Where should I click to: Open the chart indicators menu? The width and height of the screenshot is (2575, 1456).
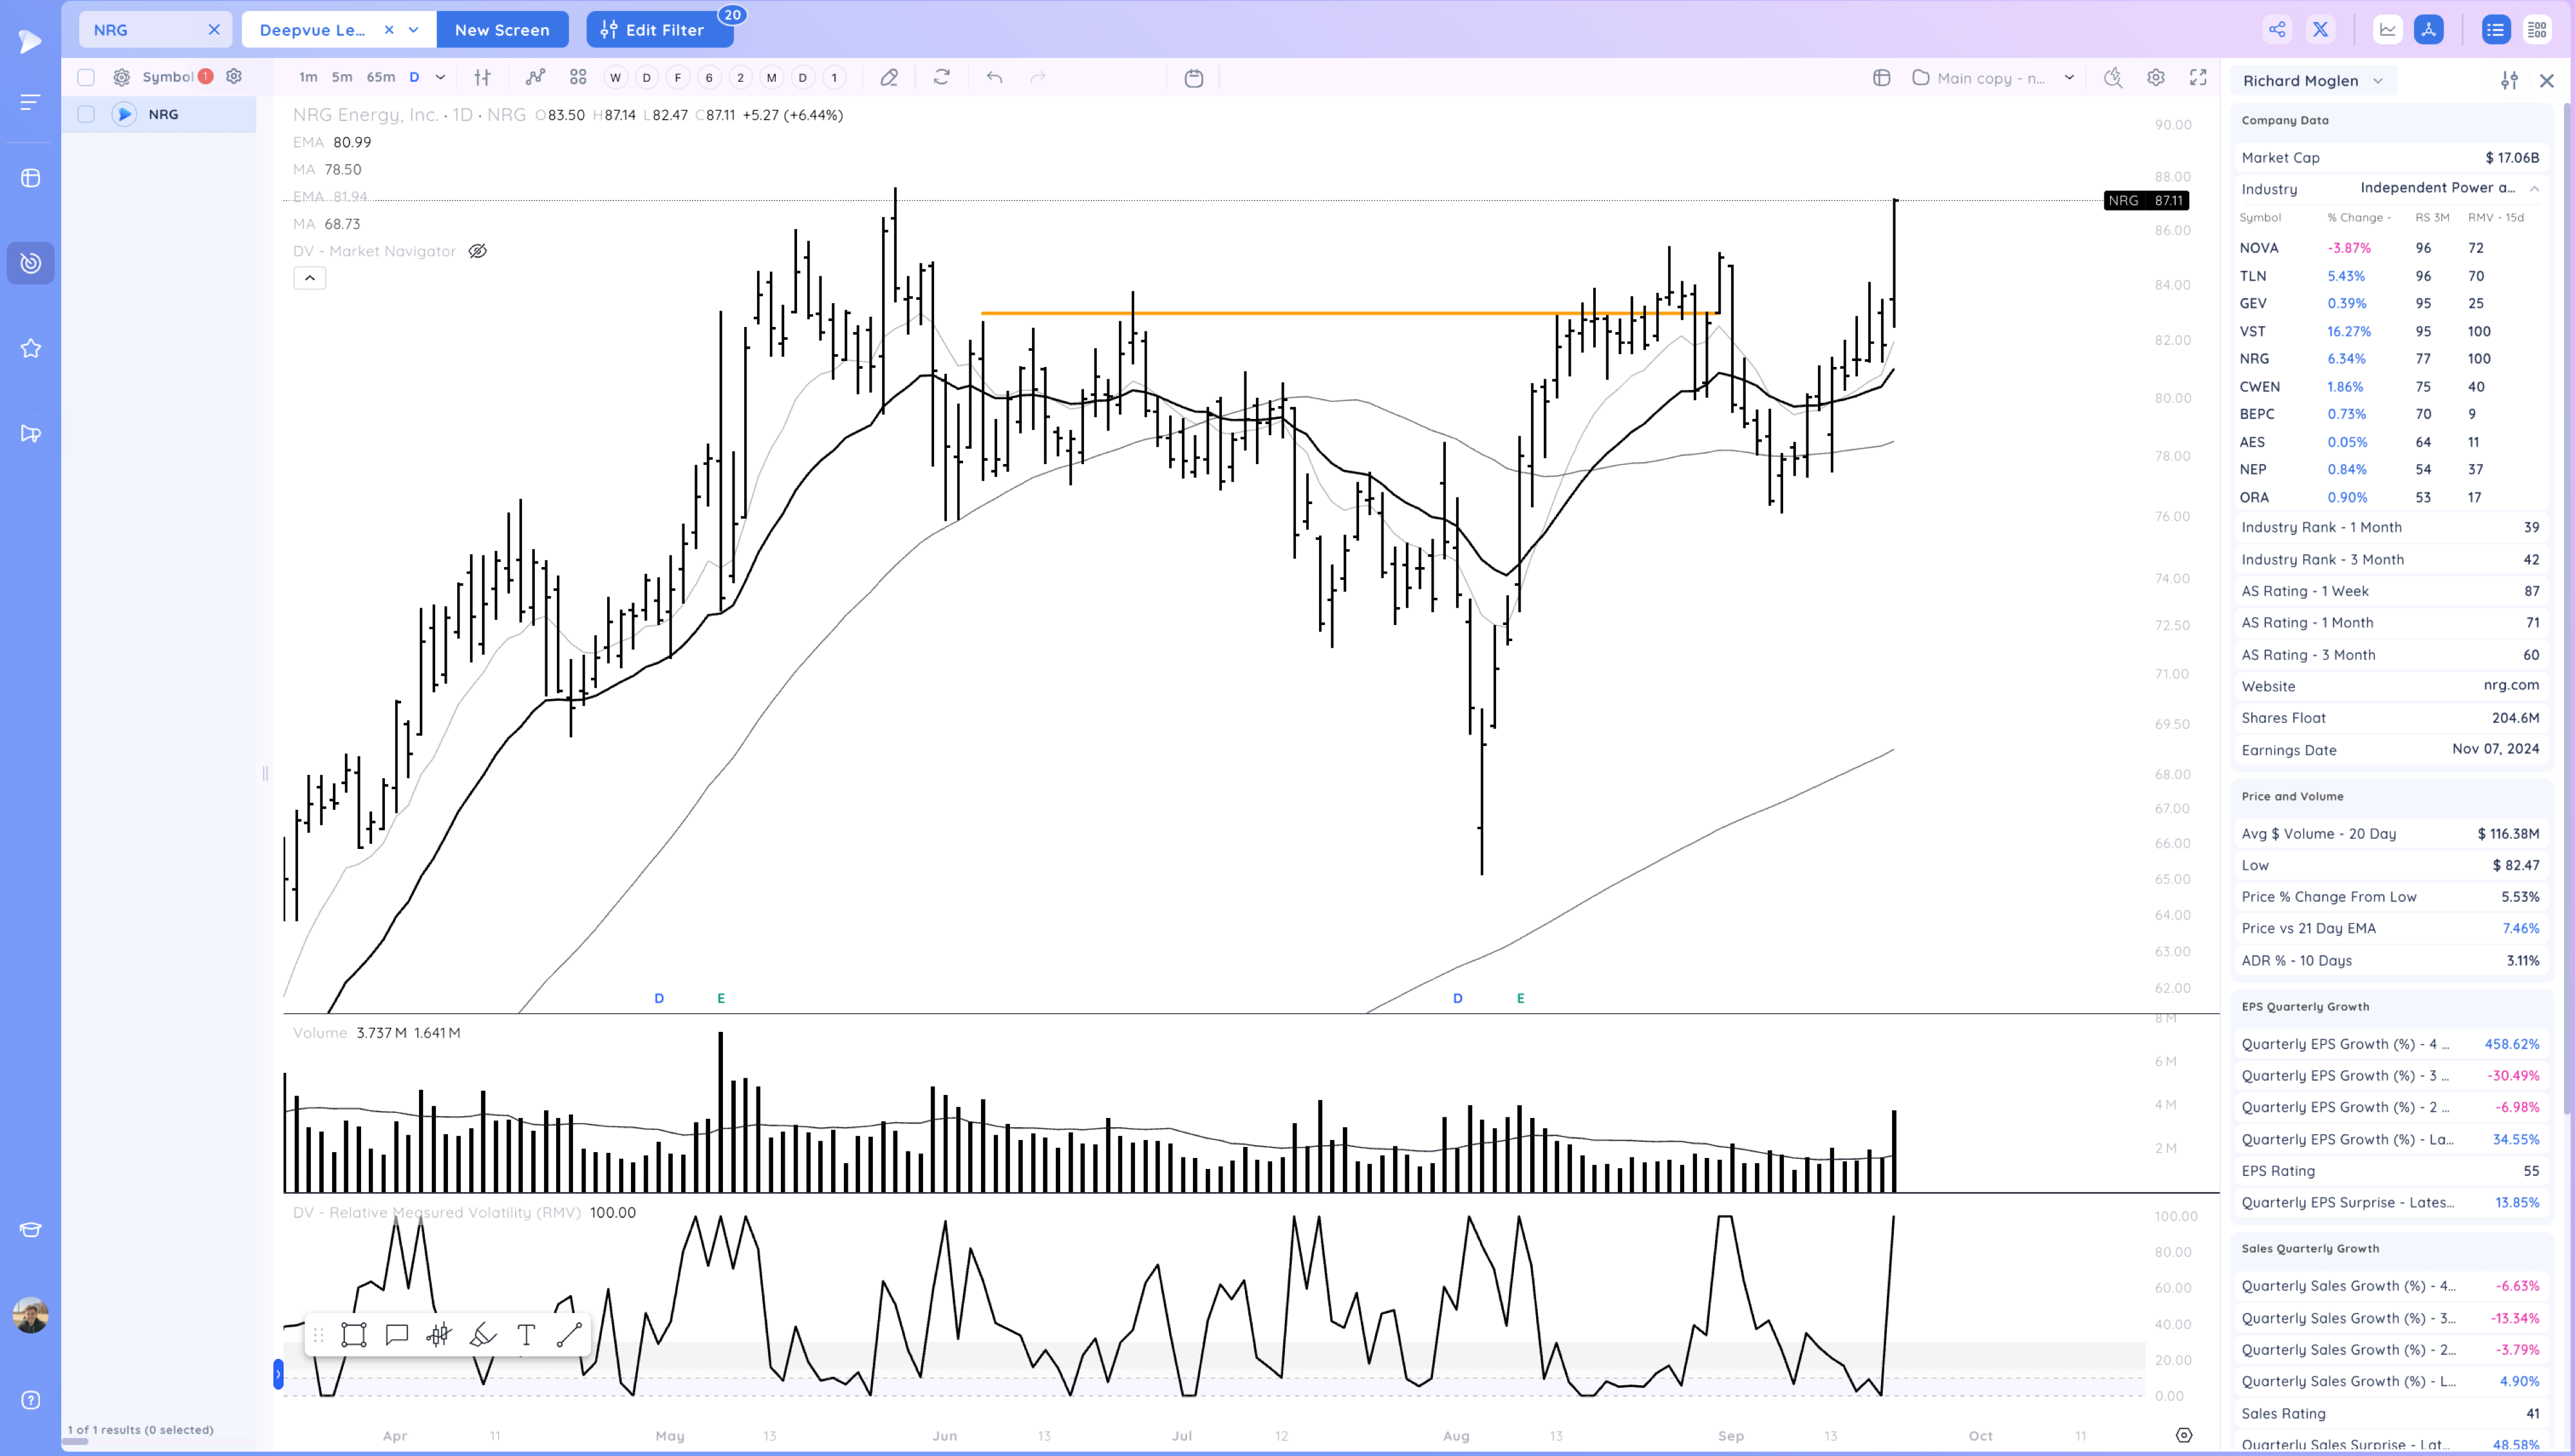(536, 77)
